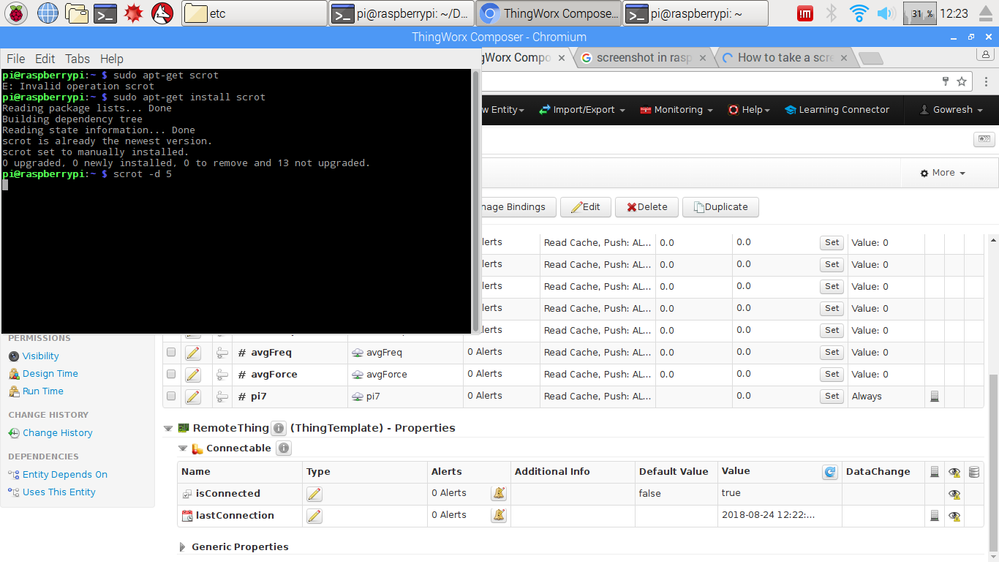Open the binding icon for pi7
The width and height of the screenshot is (999, 562).
(222, 396)
